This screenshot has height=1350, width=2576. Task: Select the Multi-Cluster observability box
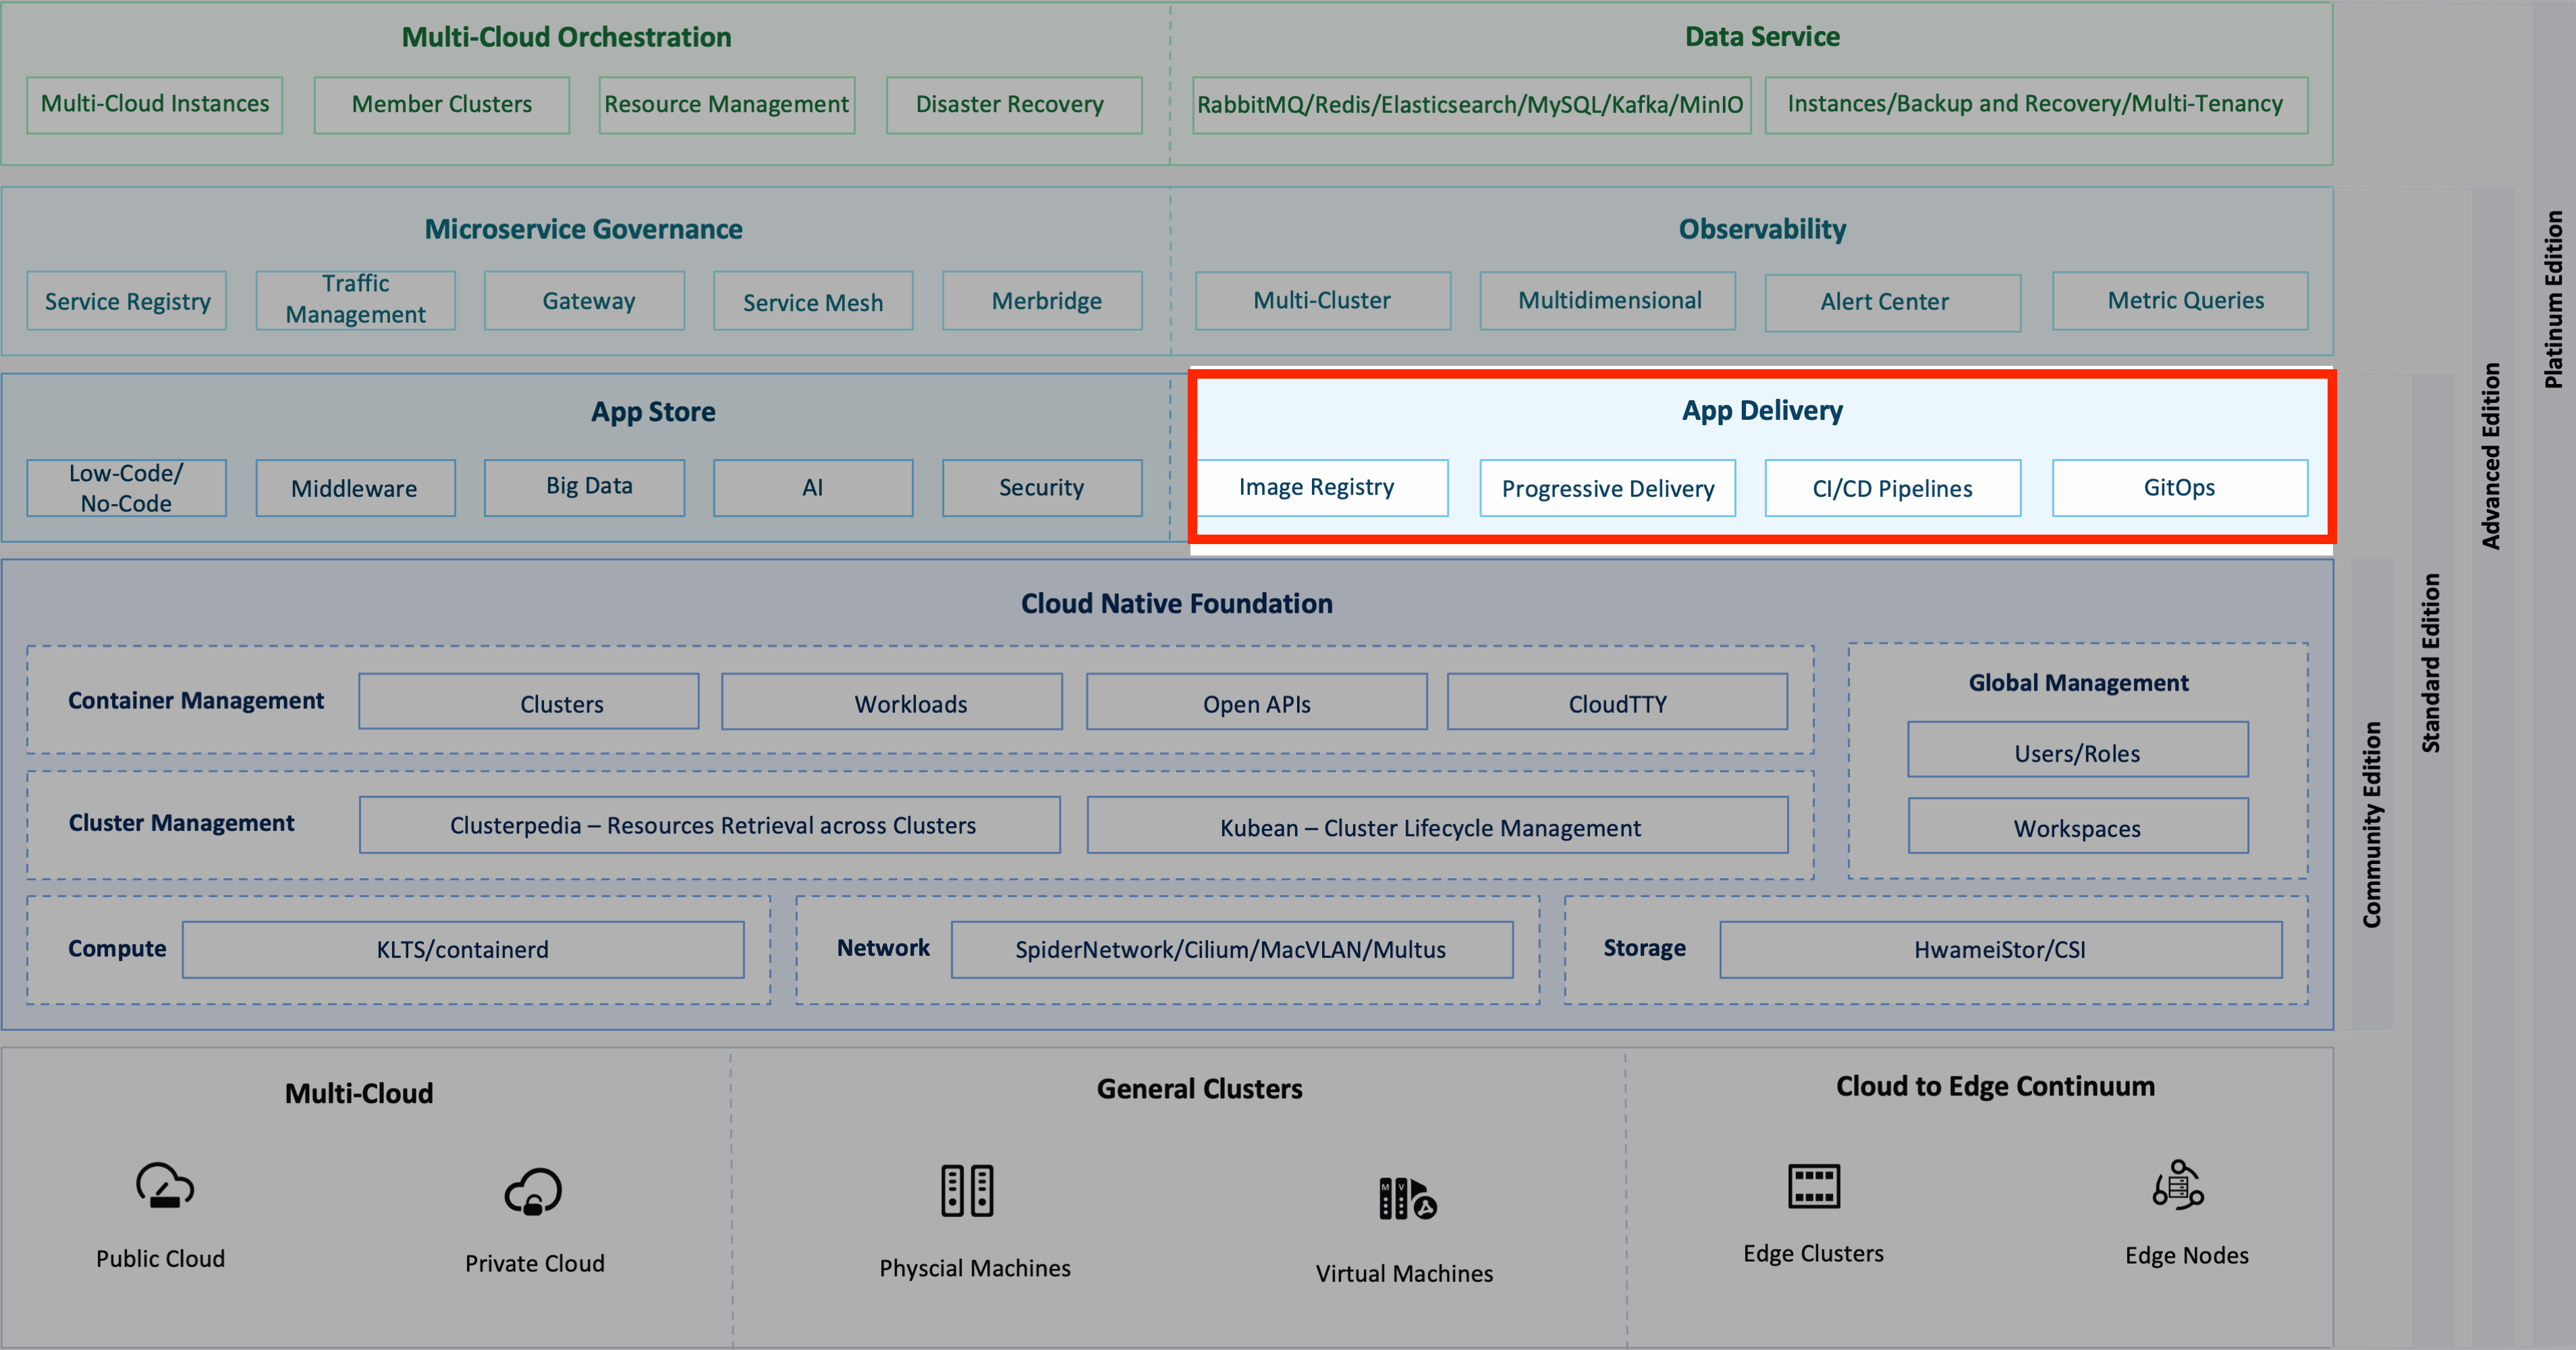click(1323, 301)
